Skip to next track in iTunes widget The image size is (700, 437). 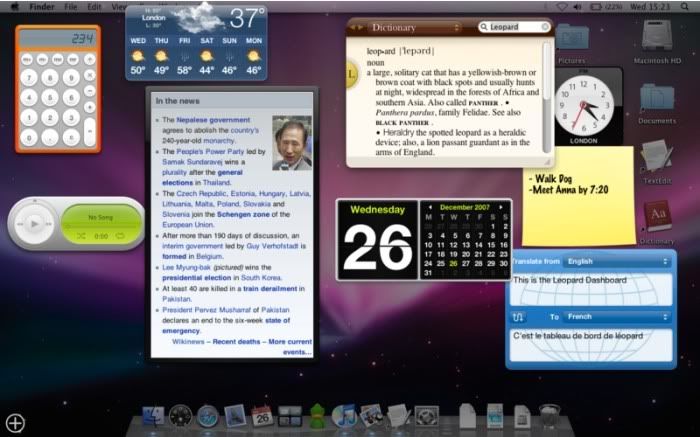pos(48,224)
